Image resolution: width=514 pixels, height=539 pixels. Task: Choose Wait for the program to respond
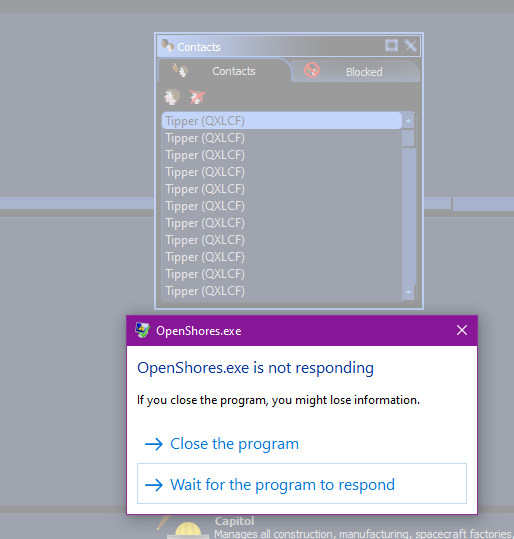[302, 484]
